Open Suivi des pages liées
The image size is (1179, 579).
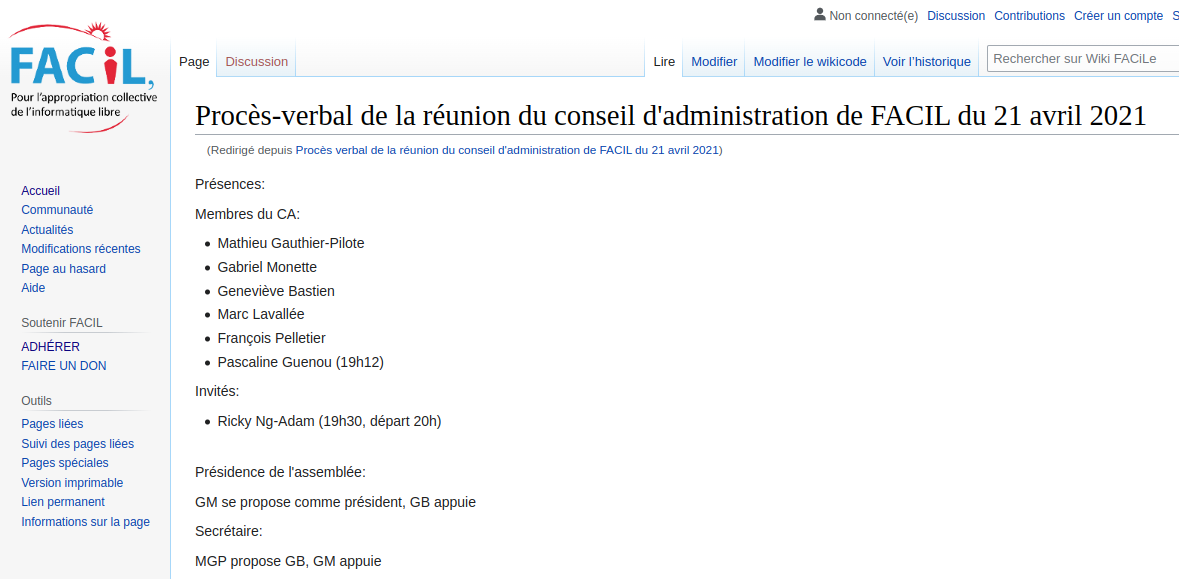click(77, 444)
